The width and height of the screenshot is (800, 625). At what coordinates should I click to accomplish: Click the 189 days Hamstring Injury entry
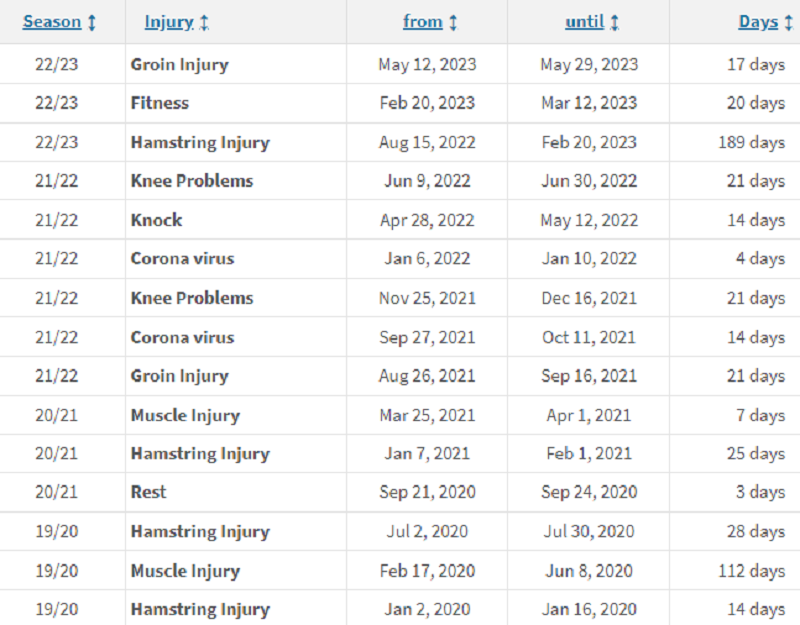pyautogui.click(x=400, y=142)
